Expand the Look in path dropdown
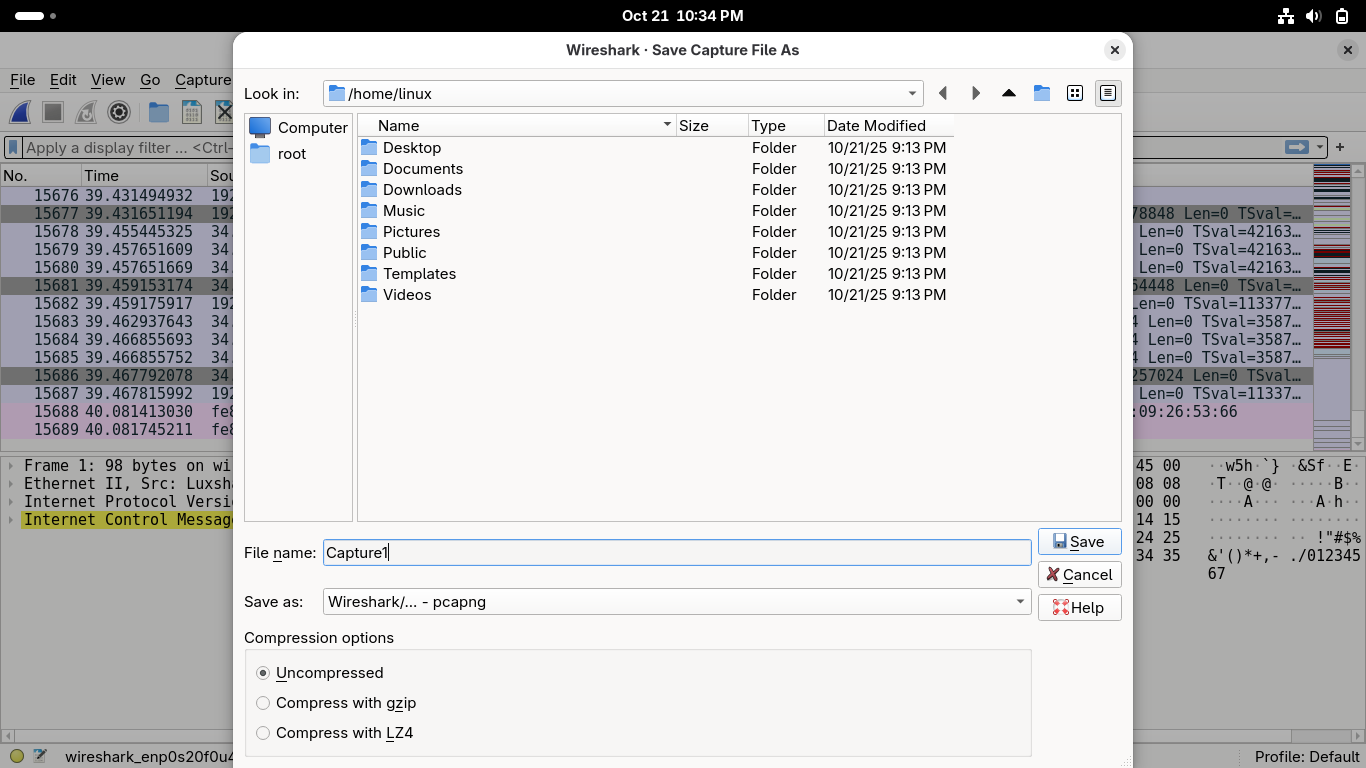 click(912, 94)
